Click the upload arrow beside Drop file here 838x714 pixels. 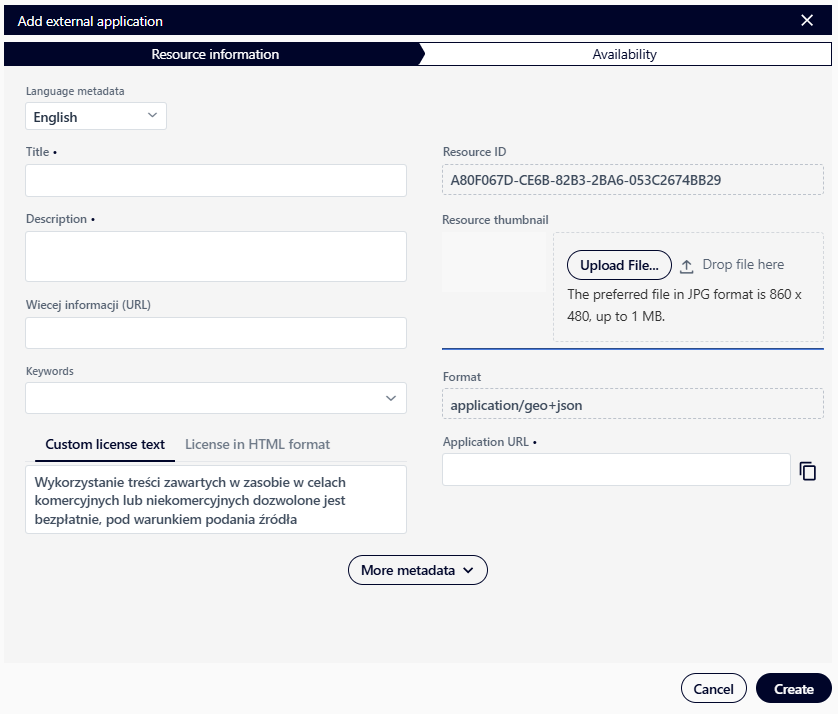click(x=688, y=264)
